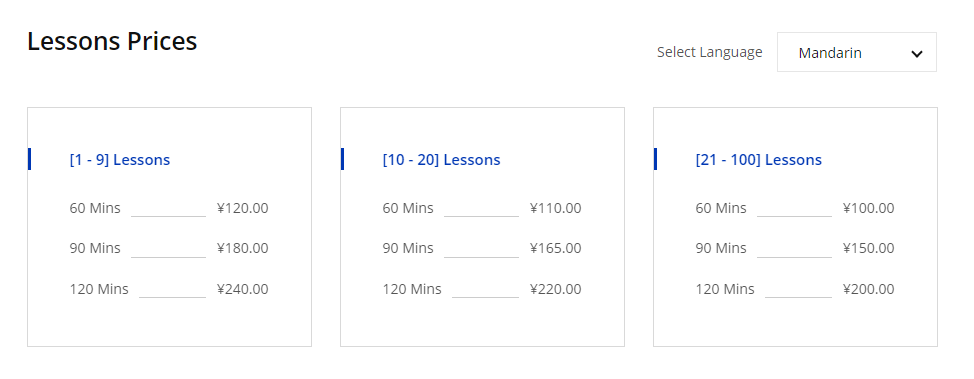
Task: Select the ¥240.00 price for 120 Mins
Action: click(x=243, y=289)
